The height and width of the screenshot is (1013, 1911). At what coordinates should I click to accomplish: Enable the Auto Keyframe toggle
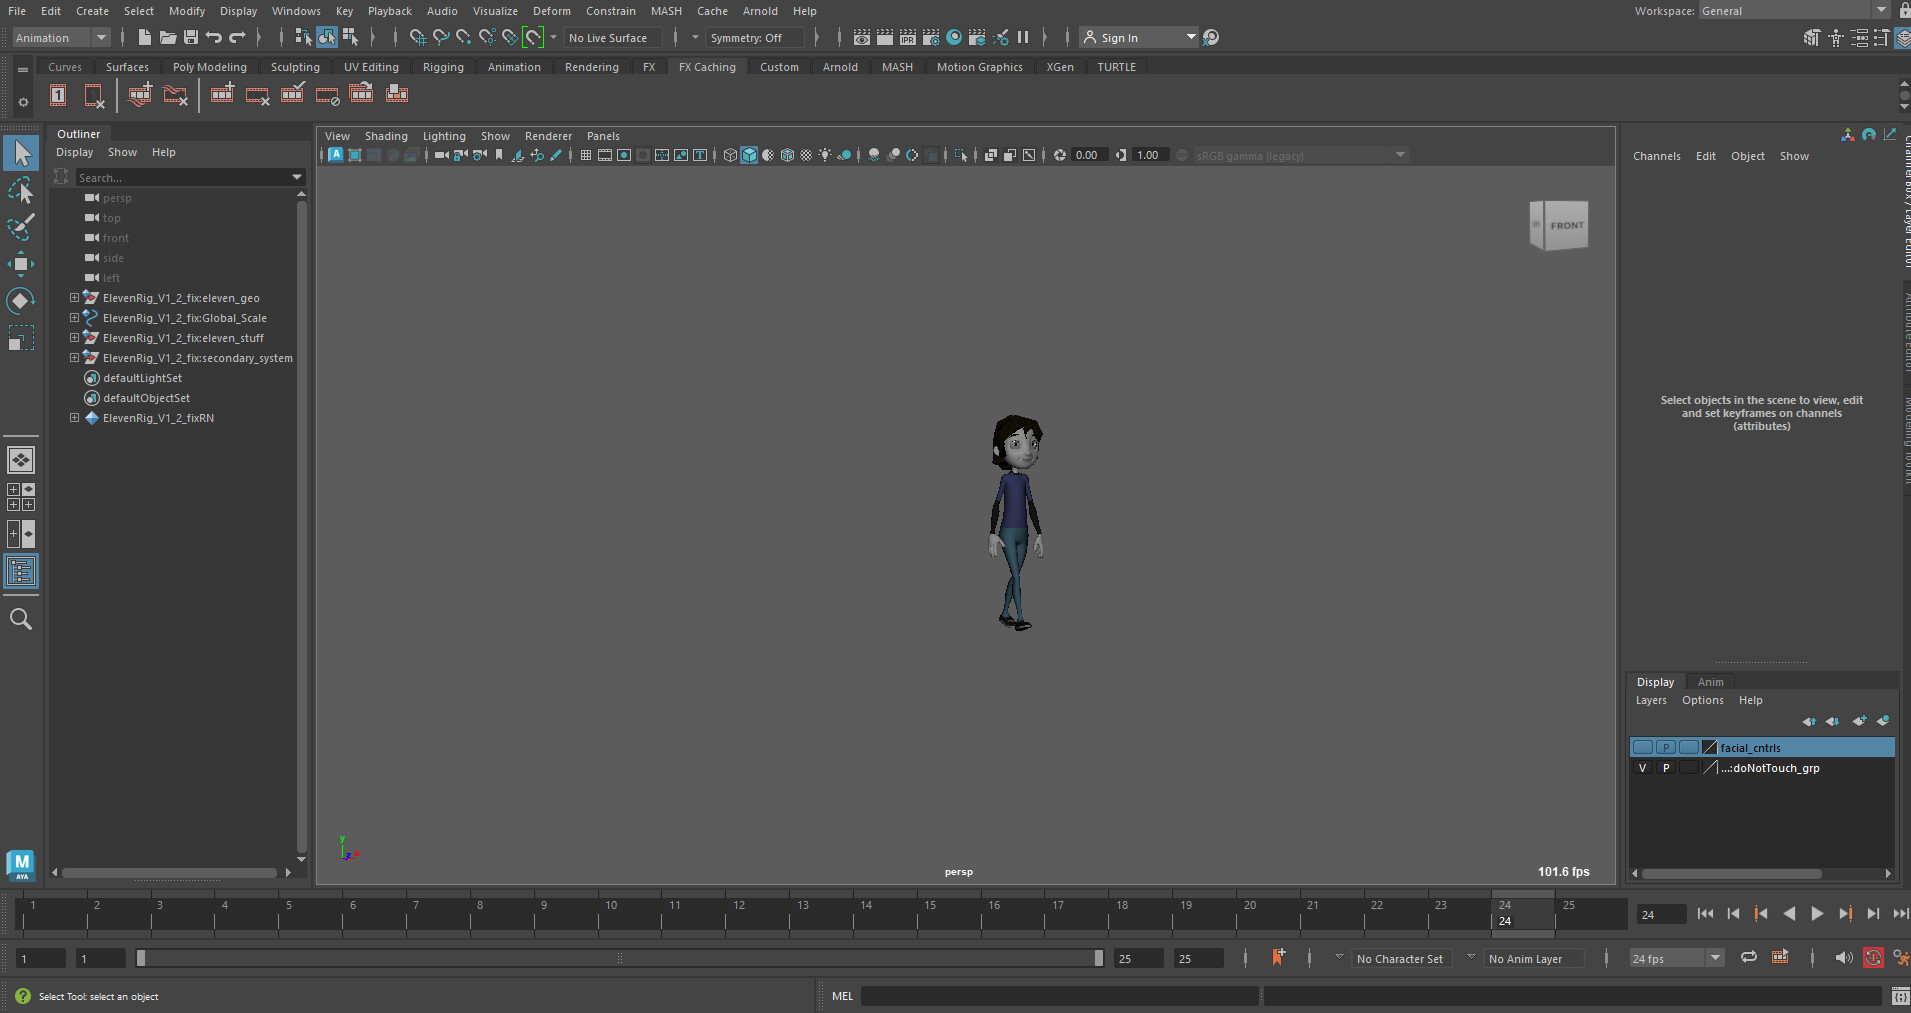1873,957
